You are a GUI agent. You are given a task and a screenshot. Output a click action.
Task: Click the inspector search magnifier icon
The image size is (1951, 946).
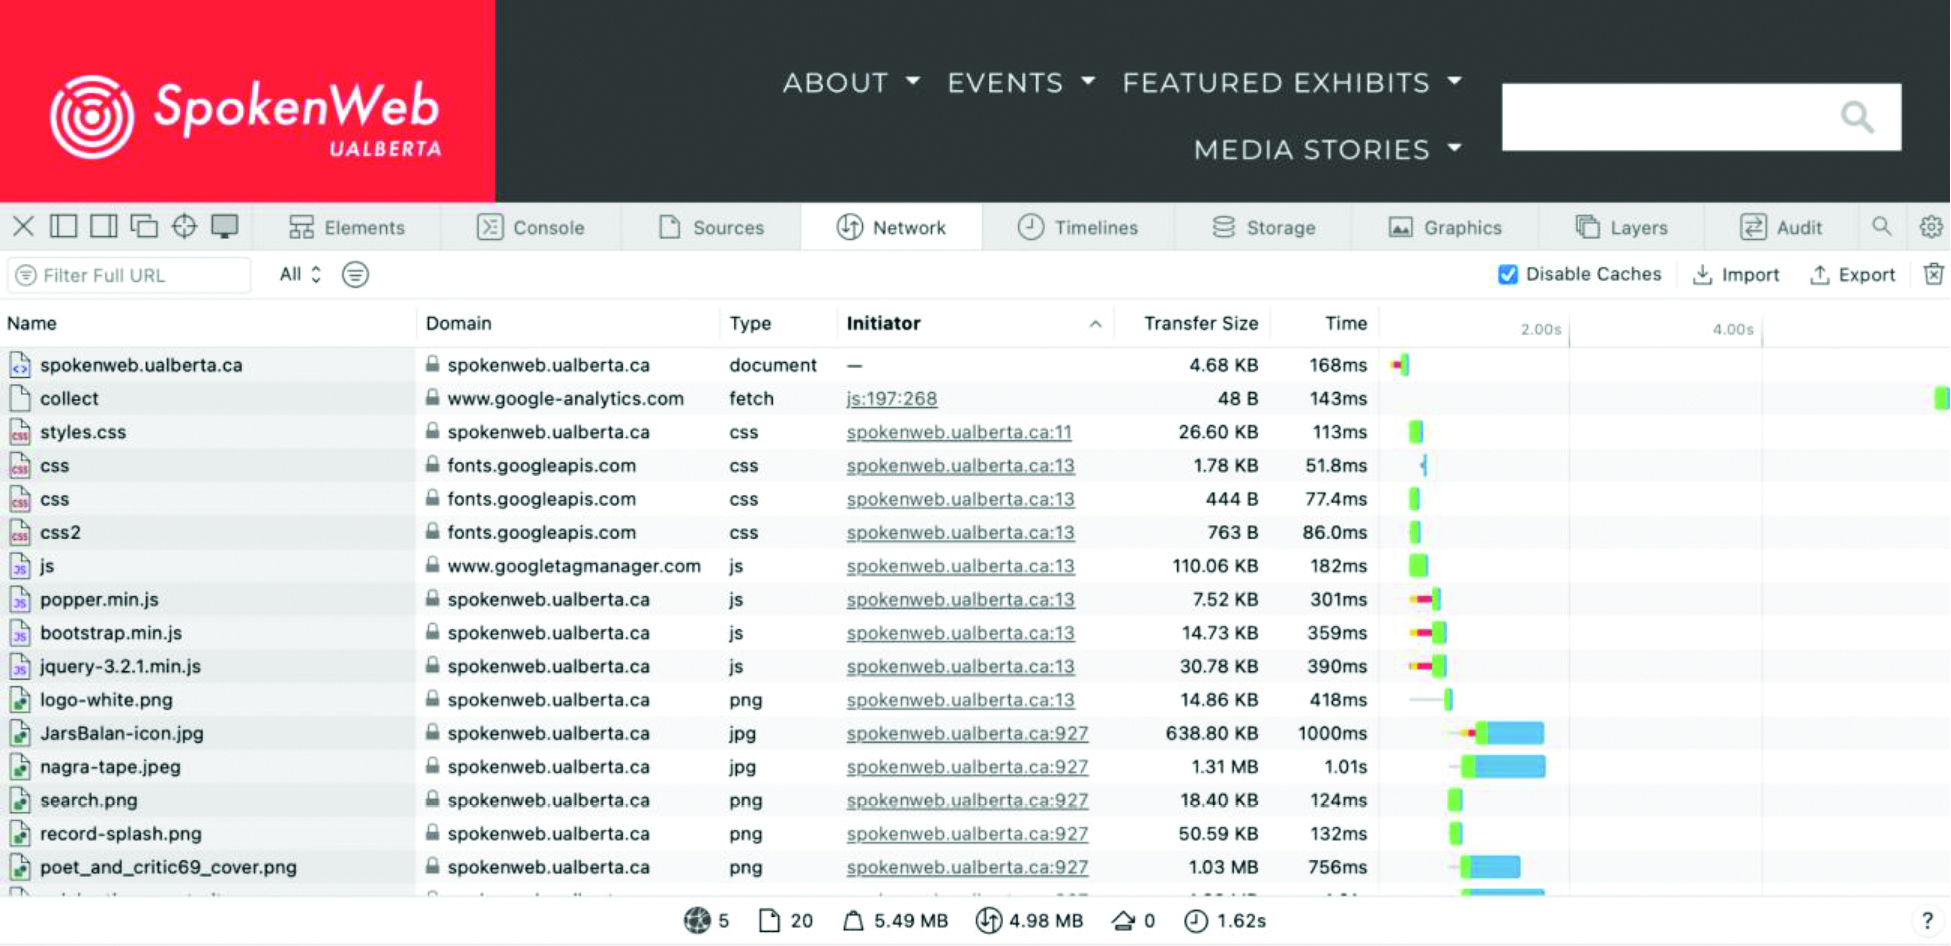coord(1881,227)
